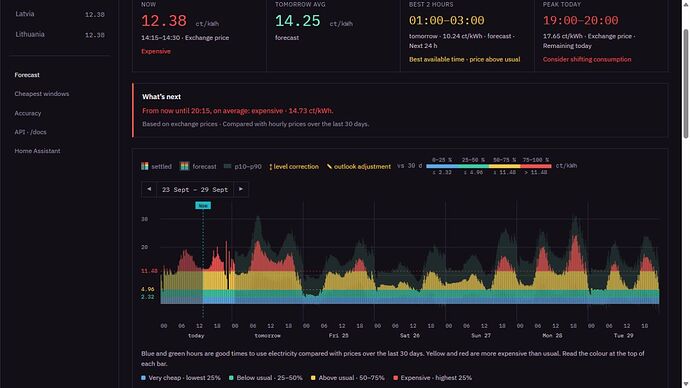Click the PEAK TODAY 19:00–20:00 value
Image resolution: width=690 pixels, height=388 pixels.
point(580,20)
